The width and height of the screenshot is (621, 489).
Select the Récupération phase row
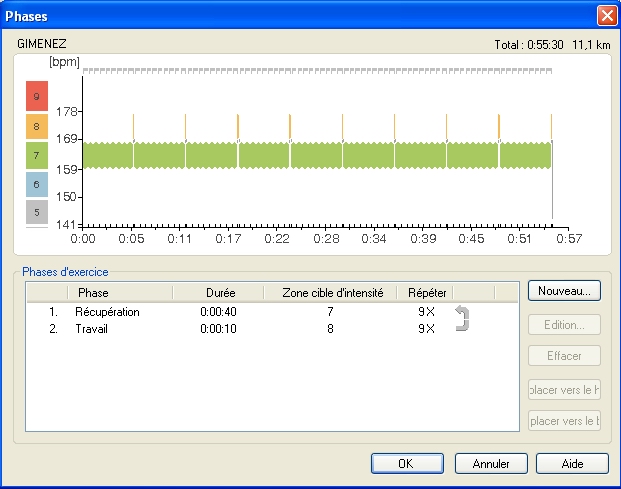tap(107, 312)
